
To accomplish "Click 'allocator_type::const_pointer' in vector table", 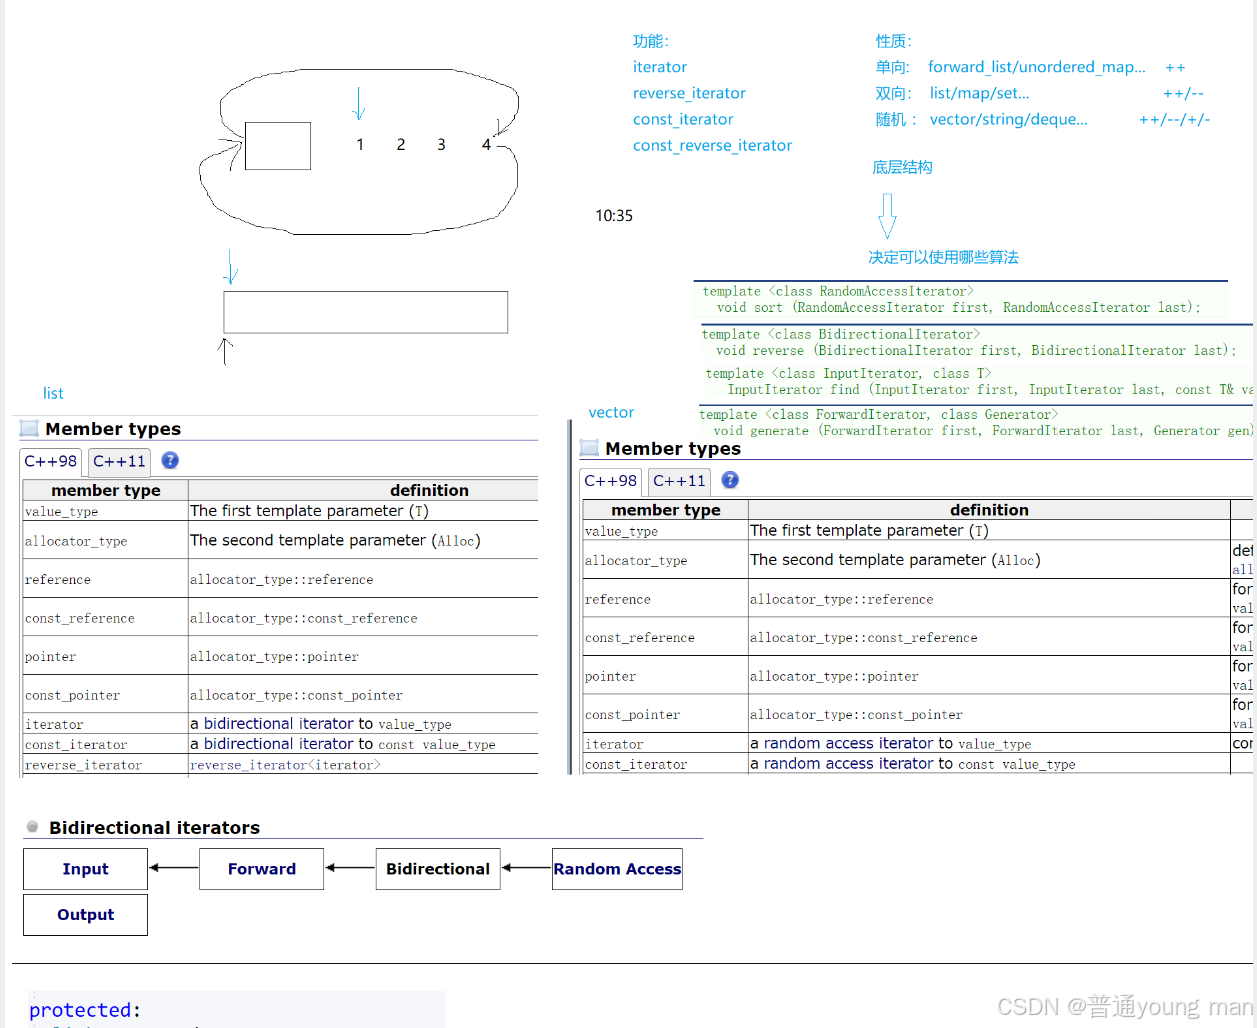I will [856, 715].
